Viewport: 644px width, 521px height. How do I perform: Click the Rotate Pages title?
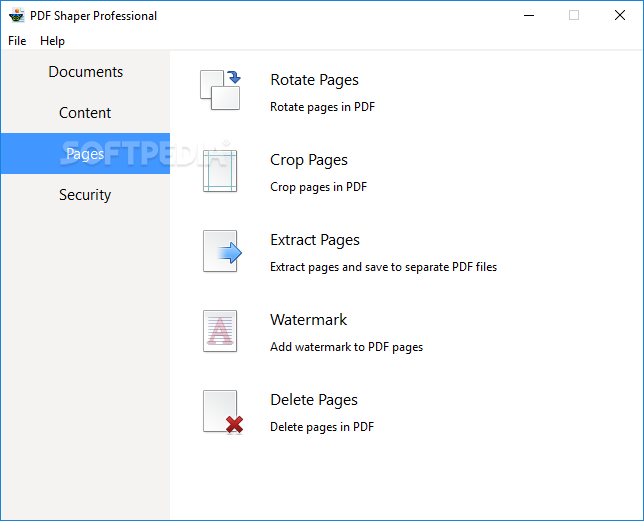coord(314,80)
